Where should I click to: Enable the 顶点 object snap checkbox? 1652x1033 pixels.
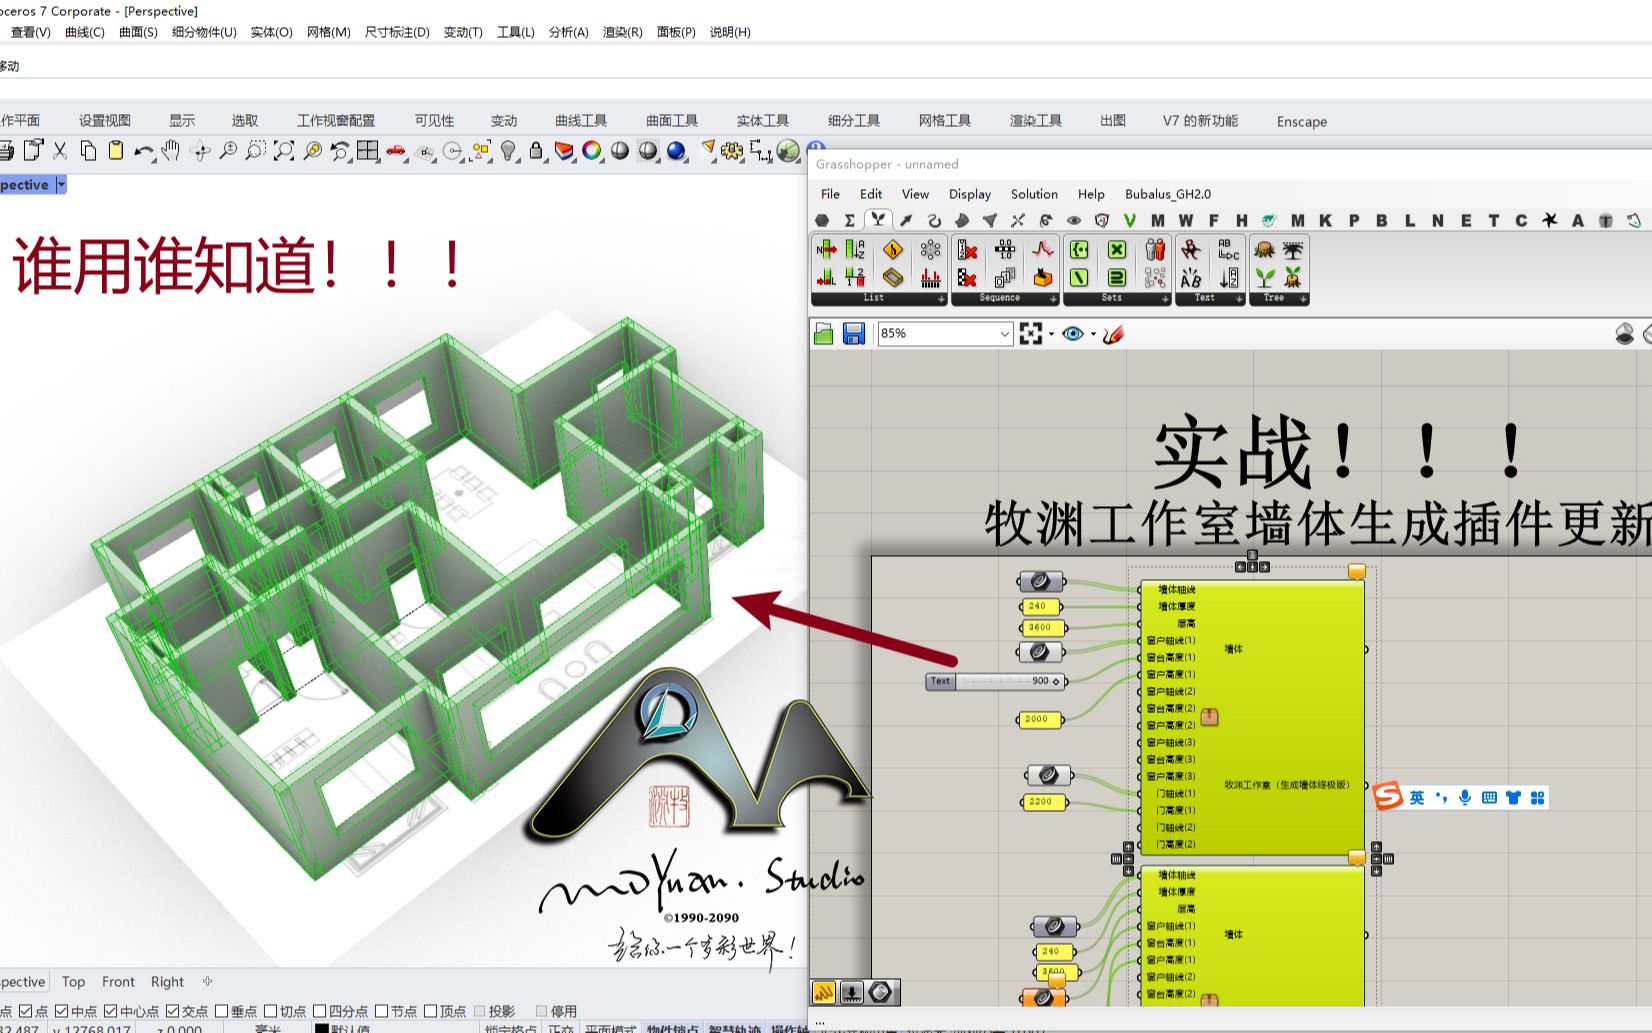pos(431,1011)
